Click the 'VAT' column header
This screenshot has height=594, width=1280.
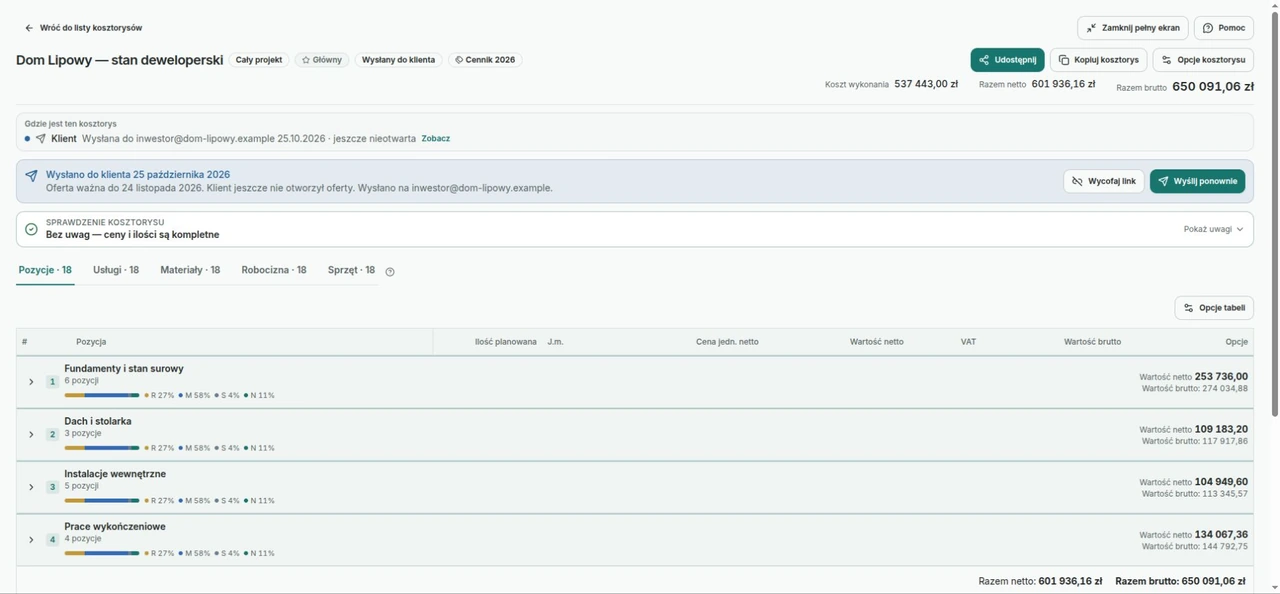pos(968,342)
